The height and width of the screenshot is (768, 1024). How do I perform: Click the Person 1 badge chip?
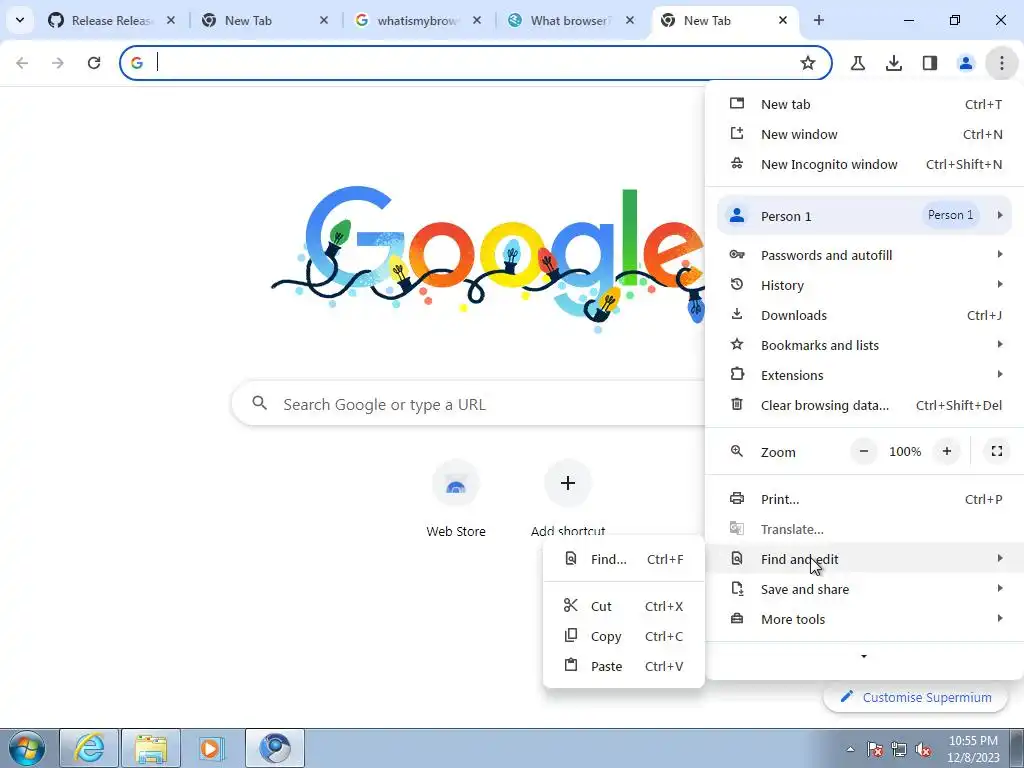[950, 215]
